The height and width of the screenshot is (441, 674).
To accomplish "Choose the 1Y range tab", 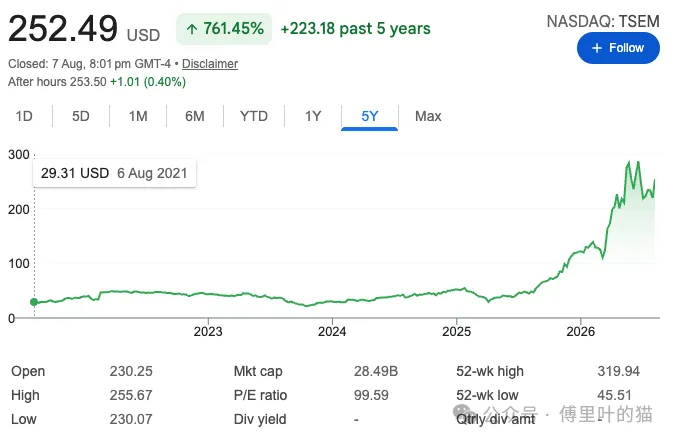I will [x=313, y=116].
